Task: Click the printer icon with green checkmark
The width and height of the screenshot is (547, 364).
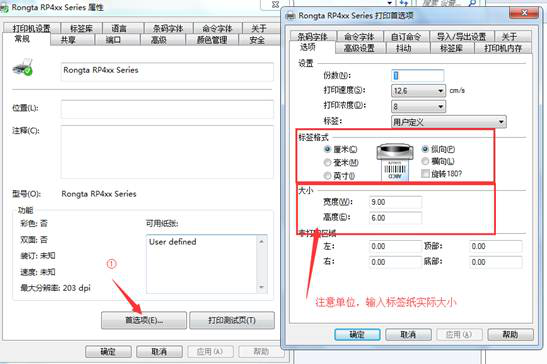Action: (x=23, y=68)
